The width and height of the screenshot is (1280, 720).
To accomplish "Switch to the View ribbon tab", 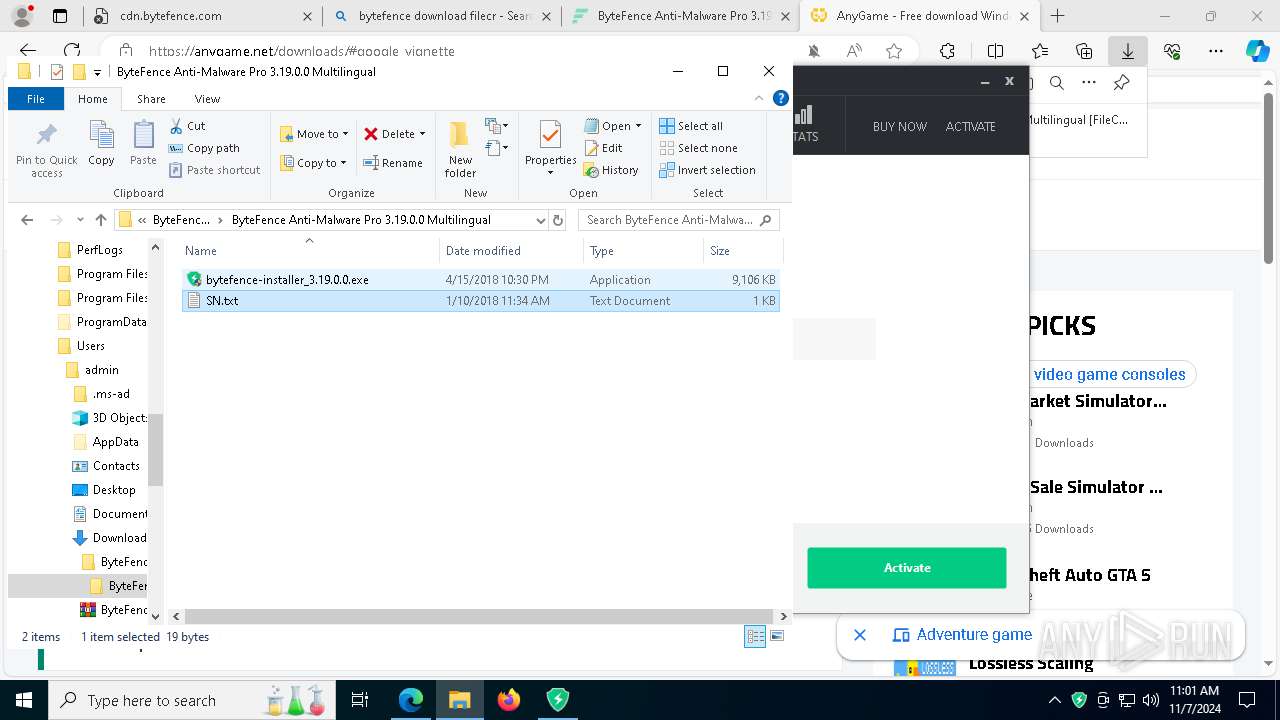I will [x=207, y=99].
